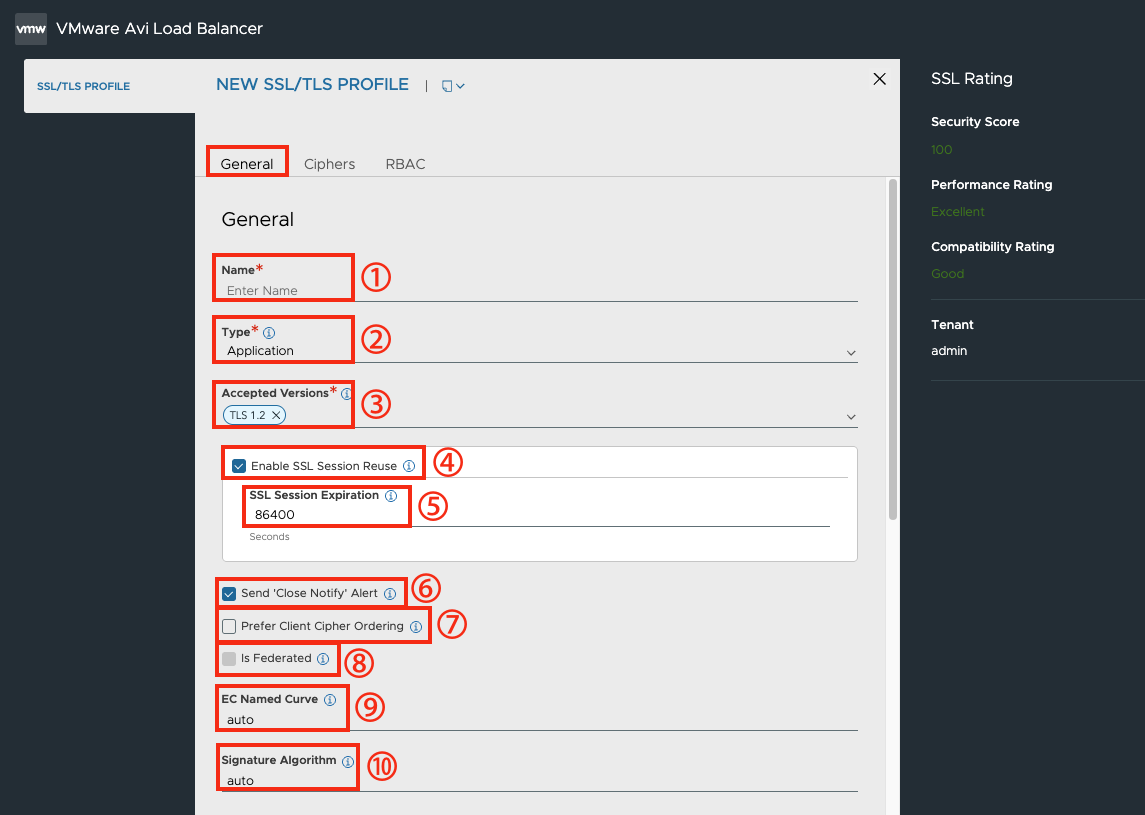Image resolution: width=1145 pixels, height=815 pixels.
Task: Click the SSL Rating heading
Action: point(971,79)
